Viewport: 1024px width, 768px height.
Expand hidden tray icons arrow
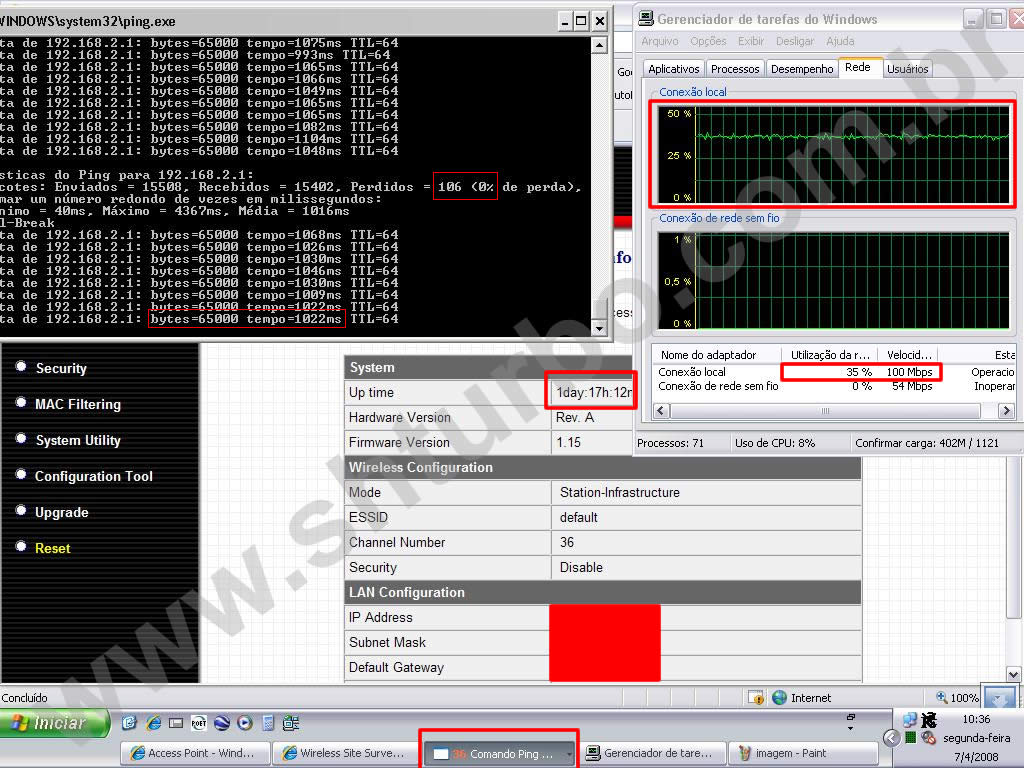click(x=891, y=738)
